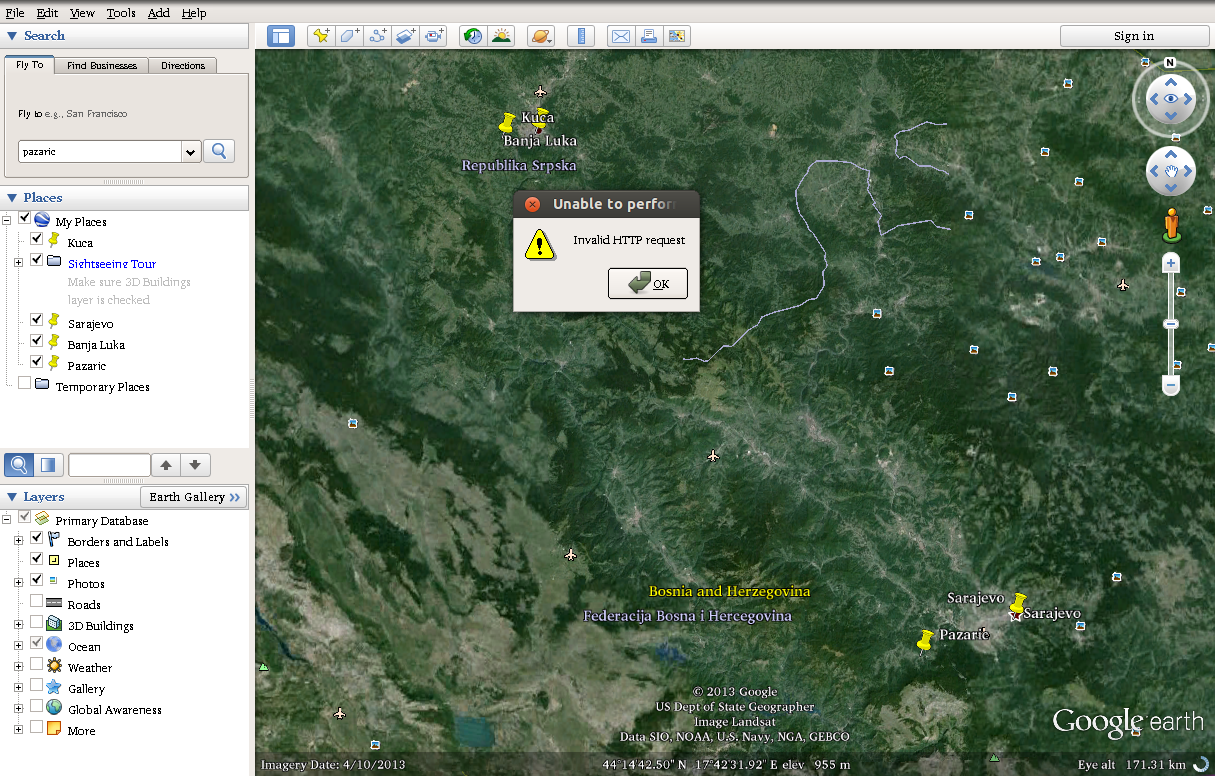Add a path from toolbar
The image size is (1215, 776).
point(378,36)
